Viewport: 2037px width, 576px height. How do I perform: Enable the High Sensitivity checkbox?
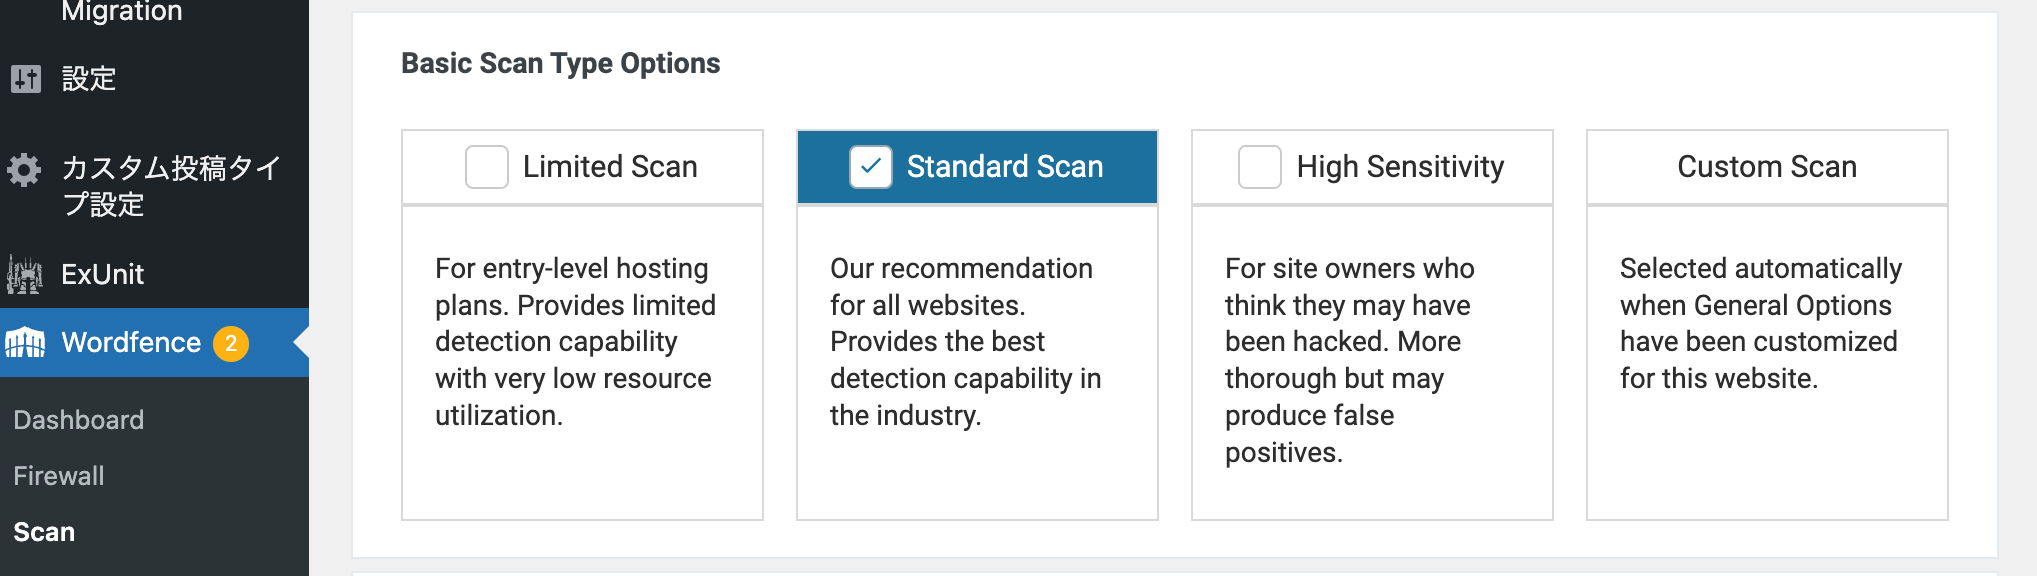(1259, 167)
